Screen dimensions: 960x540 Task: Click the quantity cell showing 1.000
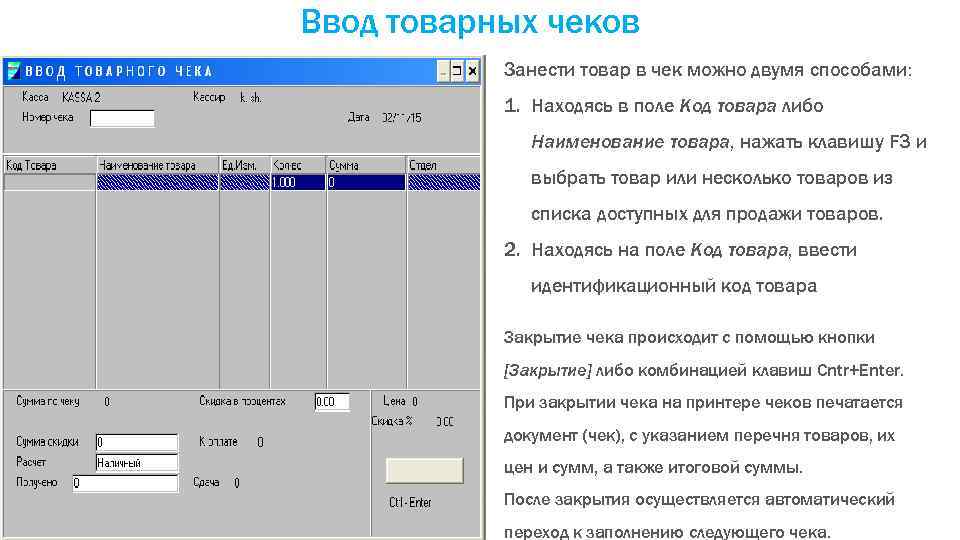point(298,182)
